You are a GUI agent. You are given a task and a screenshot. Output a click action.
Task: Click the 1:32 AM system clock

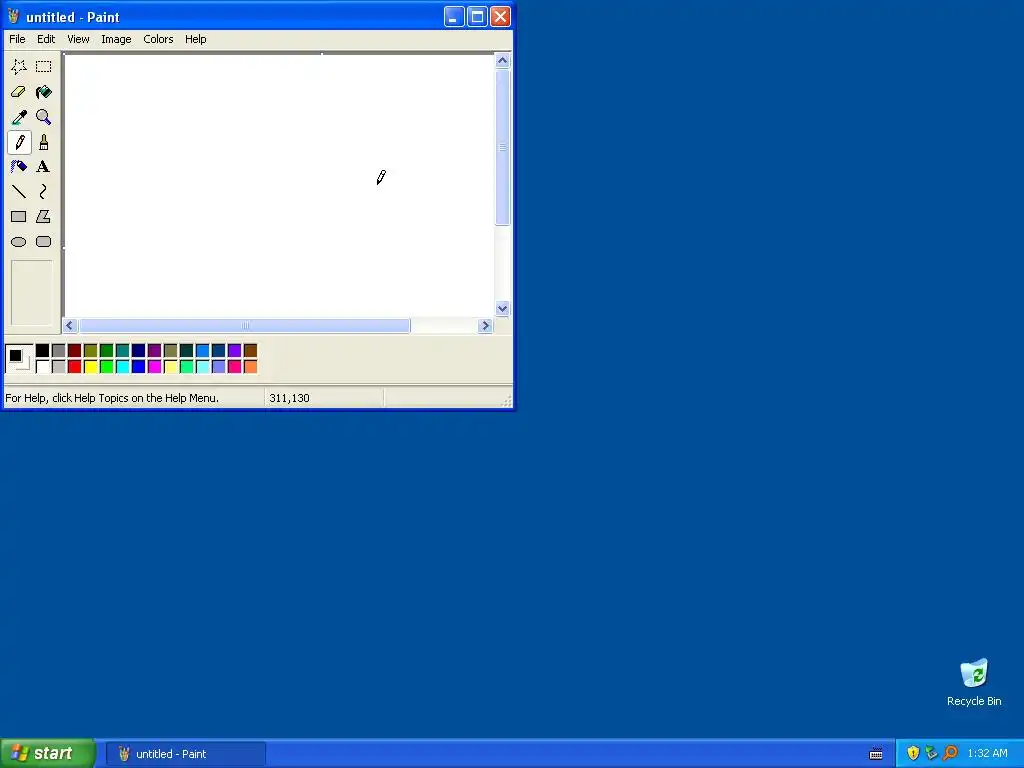[987, 753]
